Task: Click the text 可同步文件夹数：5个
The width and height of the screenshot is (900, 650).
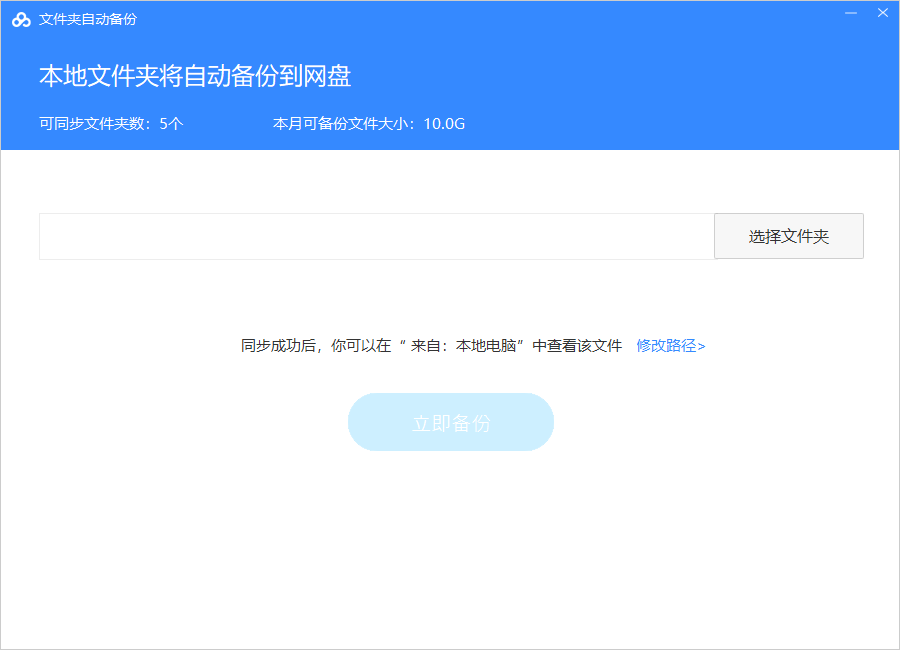Action: 111,123
